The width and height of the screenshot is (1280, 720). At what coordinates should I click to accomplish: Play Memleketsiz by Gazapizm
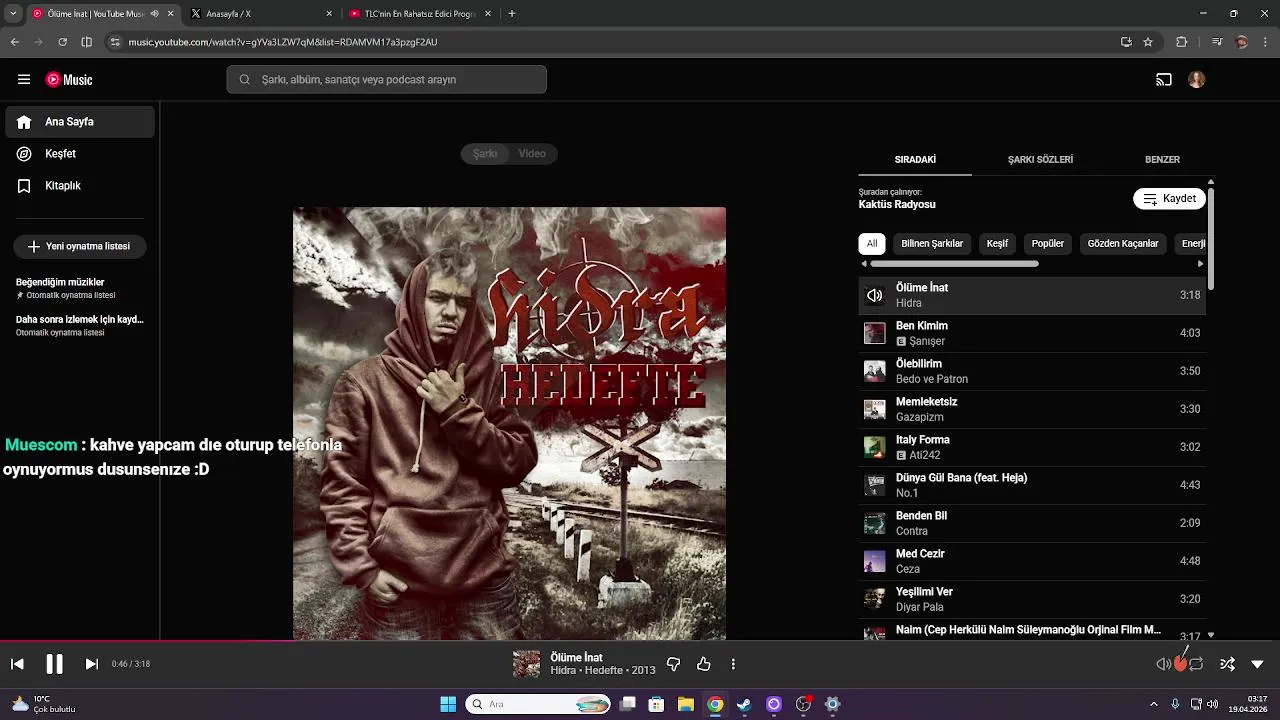1032,409
